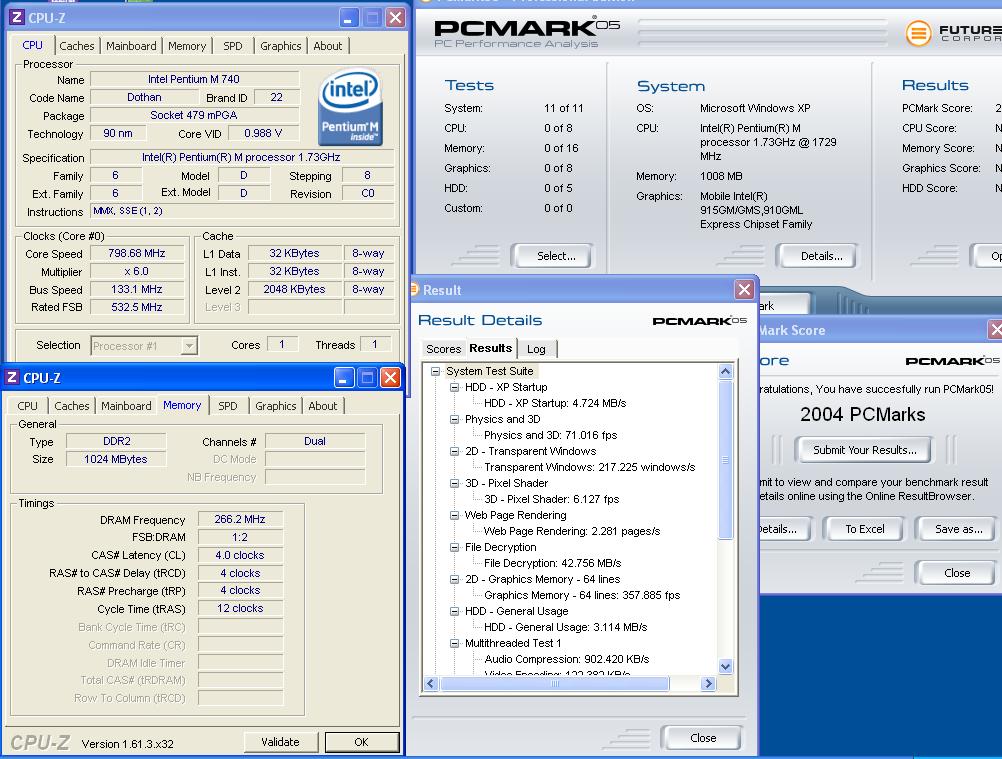Close the lower CPU-Z Memory window
The width and height of the screenshot is (1002, 759).
point(390,378)
